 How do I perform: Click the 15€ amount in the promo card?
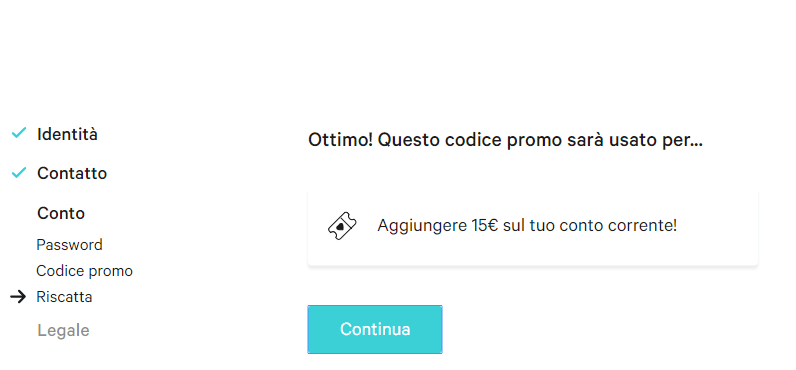[x=485, y=225]
